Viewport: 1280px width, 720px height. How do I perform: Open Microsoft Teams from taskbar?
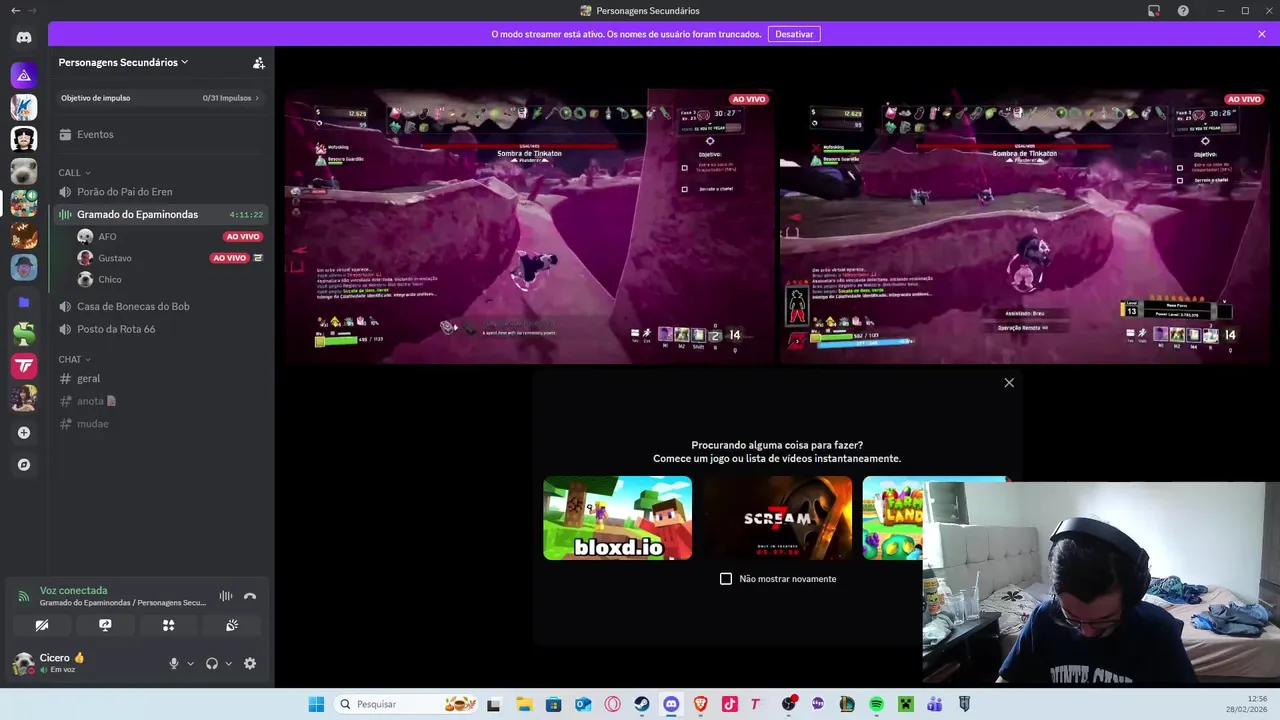pyautogui.click(x=935, y=704)
